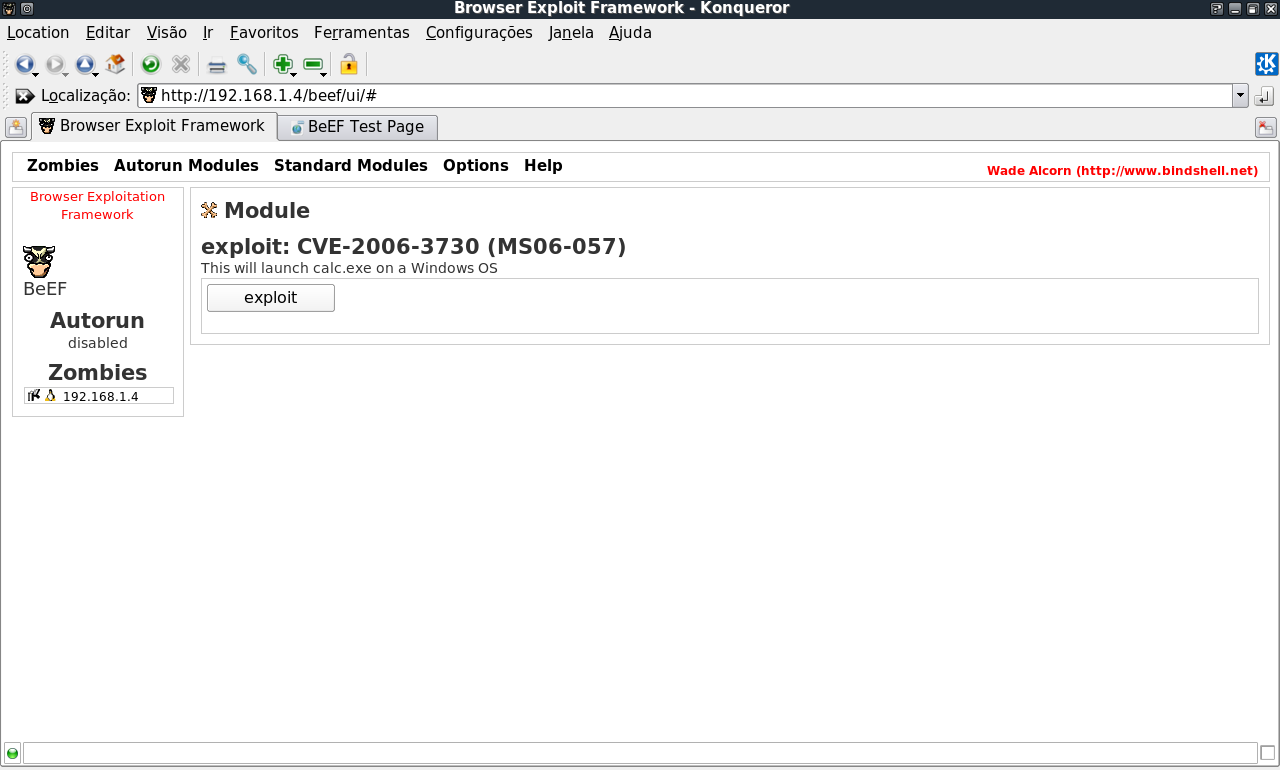The width and height of the screenshot is (1280, 770).
Task: Click the padlock security icon
Action: [x=349, y=65]
